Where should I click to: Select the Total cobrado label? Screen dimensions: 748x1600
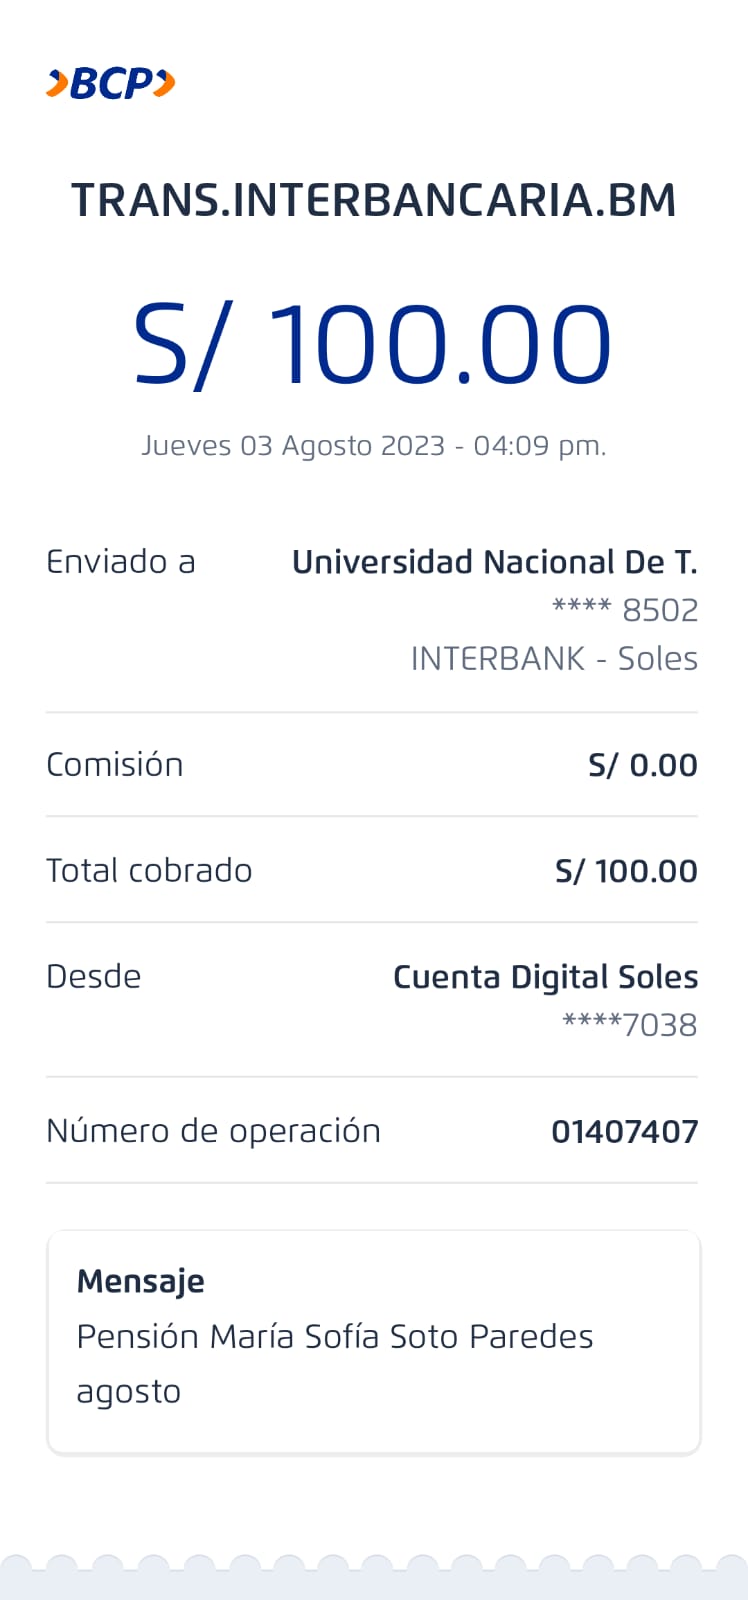149,871
